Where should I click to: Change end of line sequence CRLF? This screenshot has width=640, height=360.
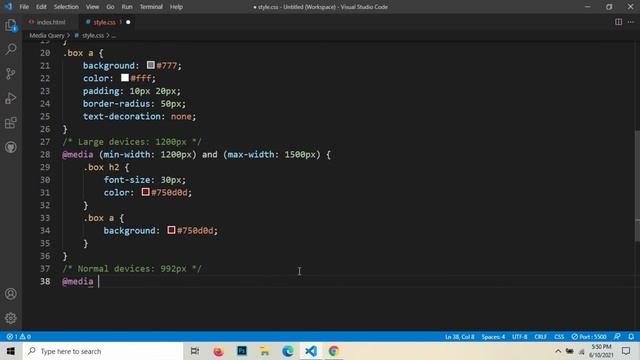click(x=540, y=337)
